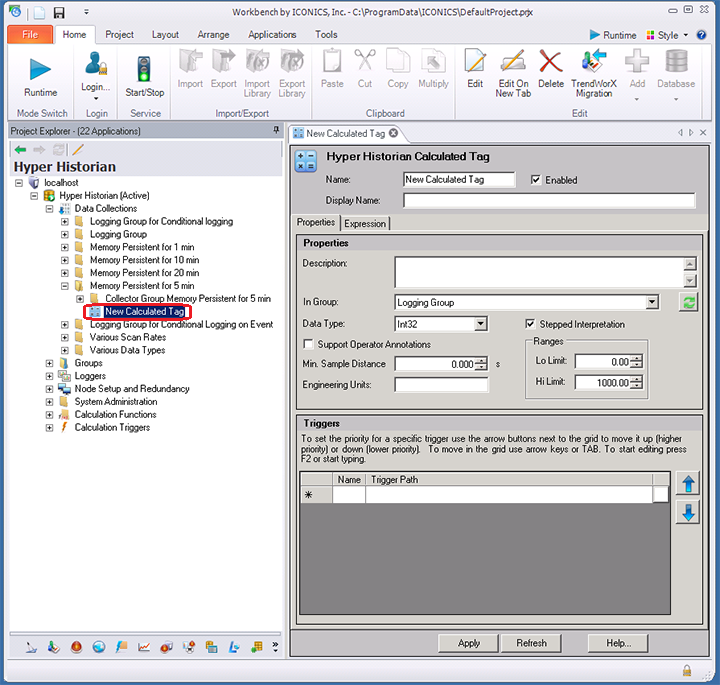The width and height of the screenshot is (720, 685).
Task: Click the Start/Stop service traffic light icon
Action: 145,69
